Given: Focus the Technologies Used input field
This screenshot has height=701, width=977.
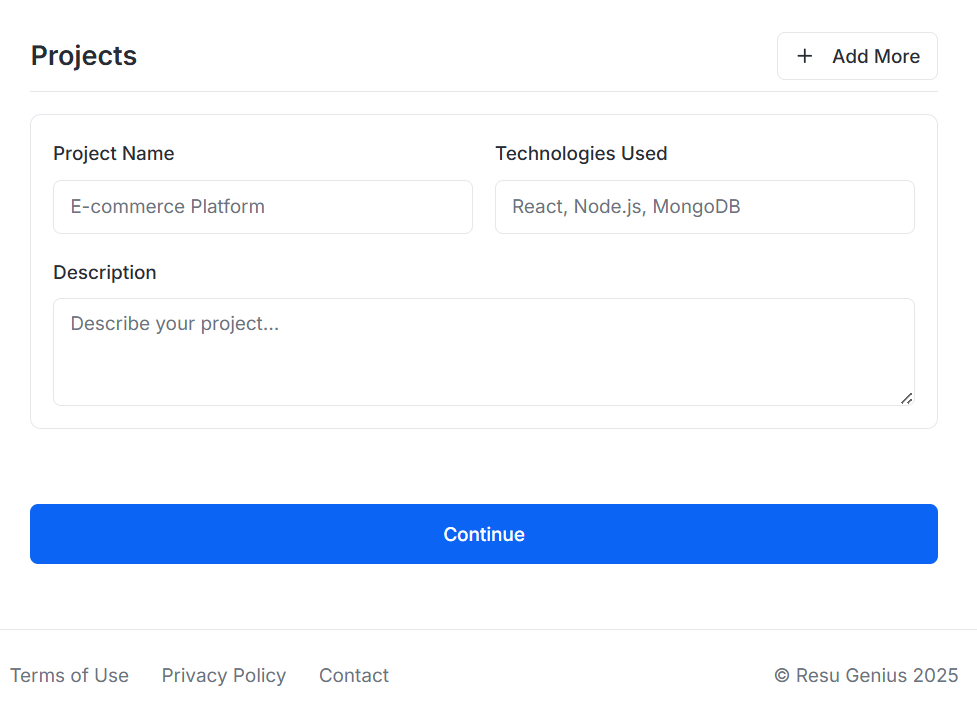Looking at the screenshot, I should point(705,207).
